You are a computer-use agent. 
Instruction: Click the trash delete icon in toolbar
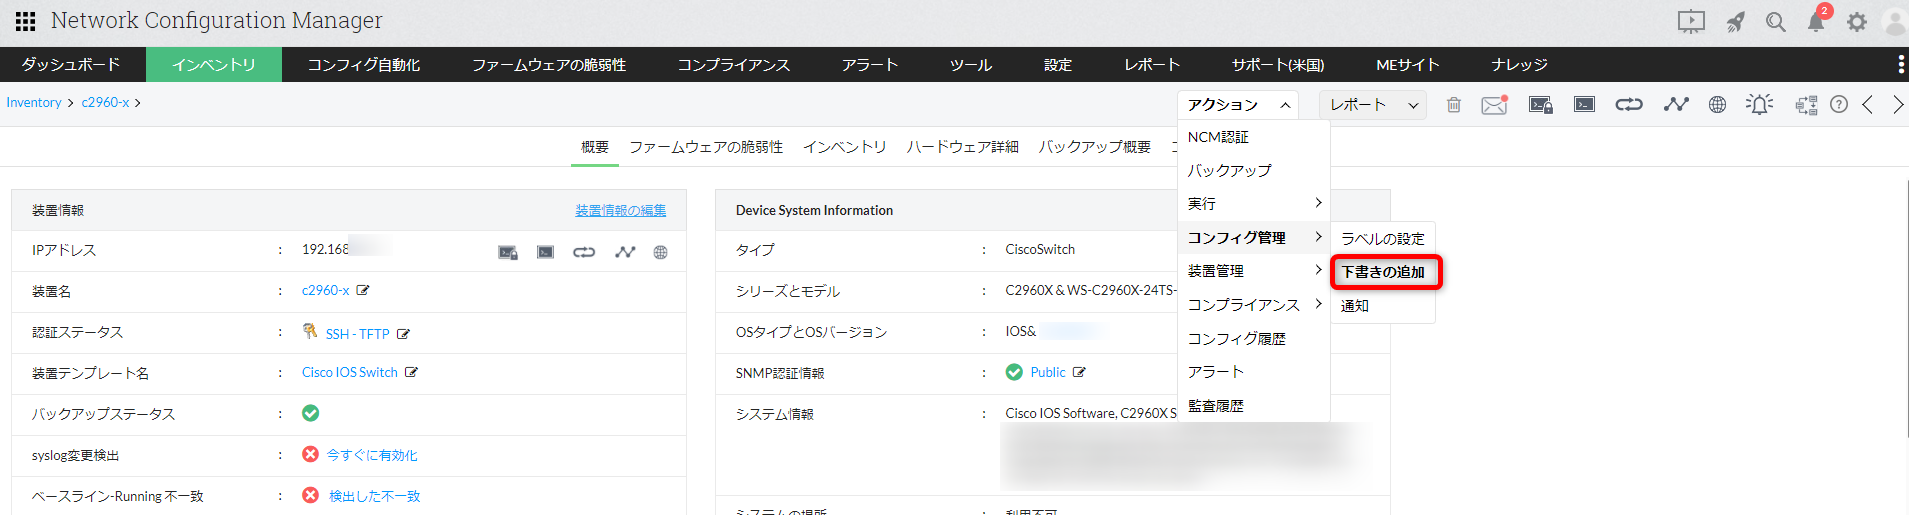pyautogui.click(x=1454, y=105)
